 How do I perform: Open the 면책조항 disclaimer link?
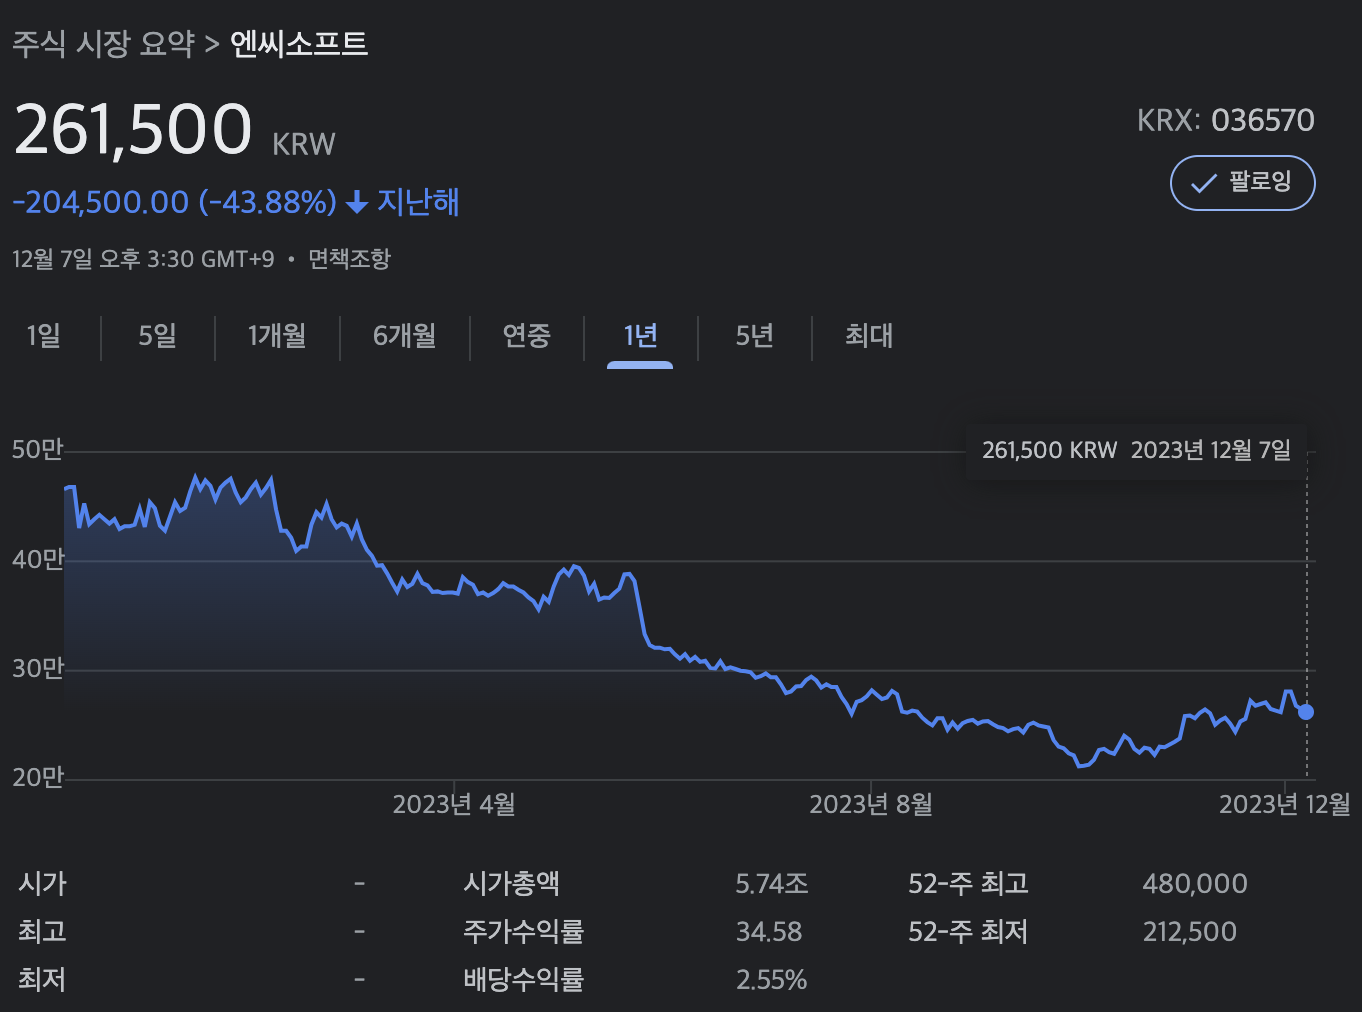click(x=349, y=259)
